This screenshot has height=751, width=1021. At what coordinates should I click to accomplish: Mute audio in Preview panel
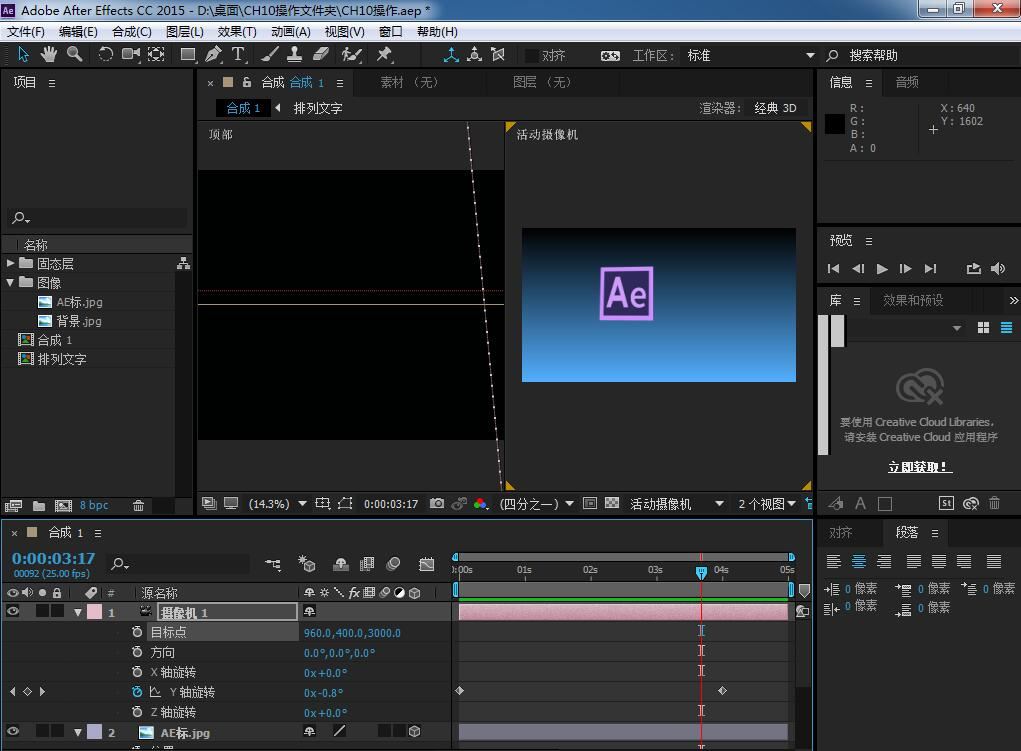(x=998, y=268)
